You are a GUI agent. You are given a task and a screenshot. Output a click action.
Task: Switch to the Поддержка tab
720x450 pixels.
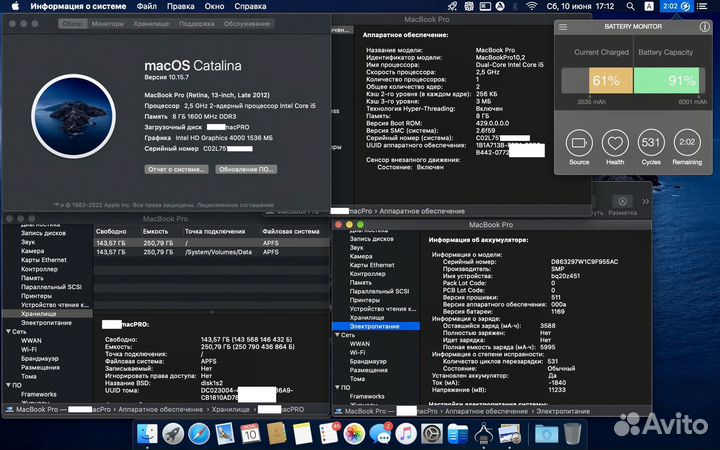pyautogui.click(x=197, y=24)
